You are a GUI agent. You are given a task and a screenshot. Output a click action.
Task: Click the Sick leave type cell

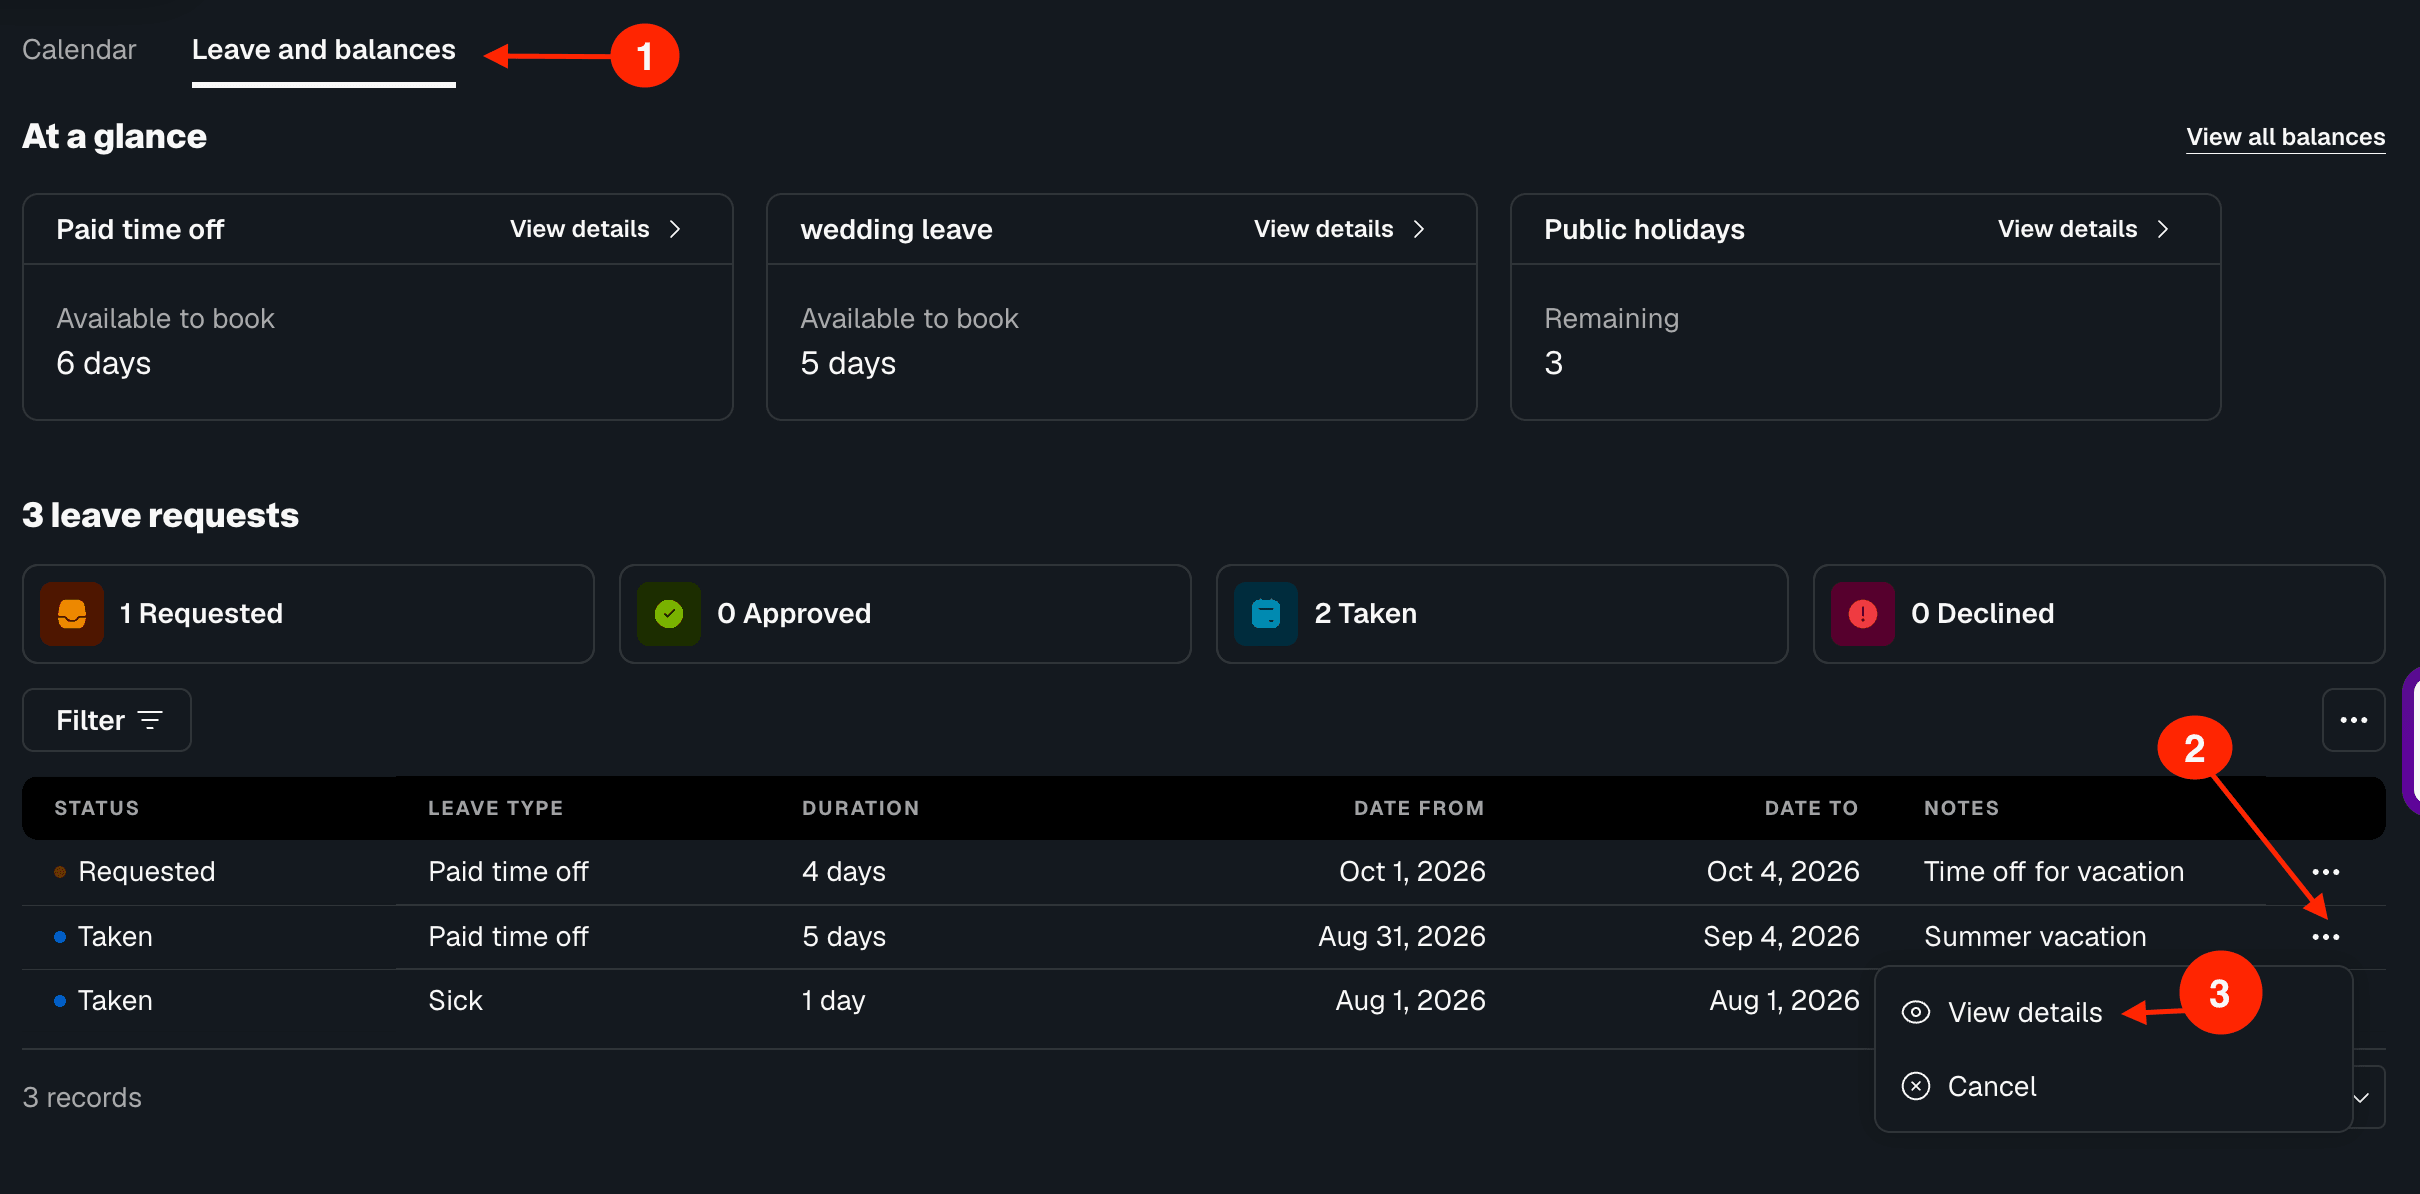[455, 1001]
